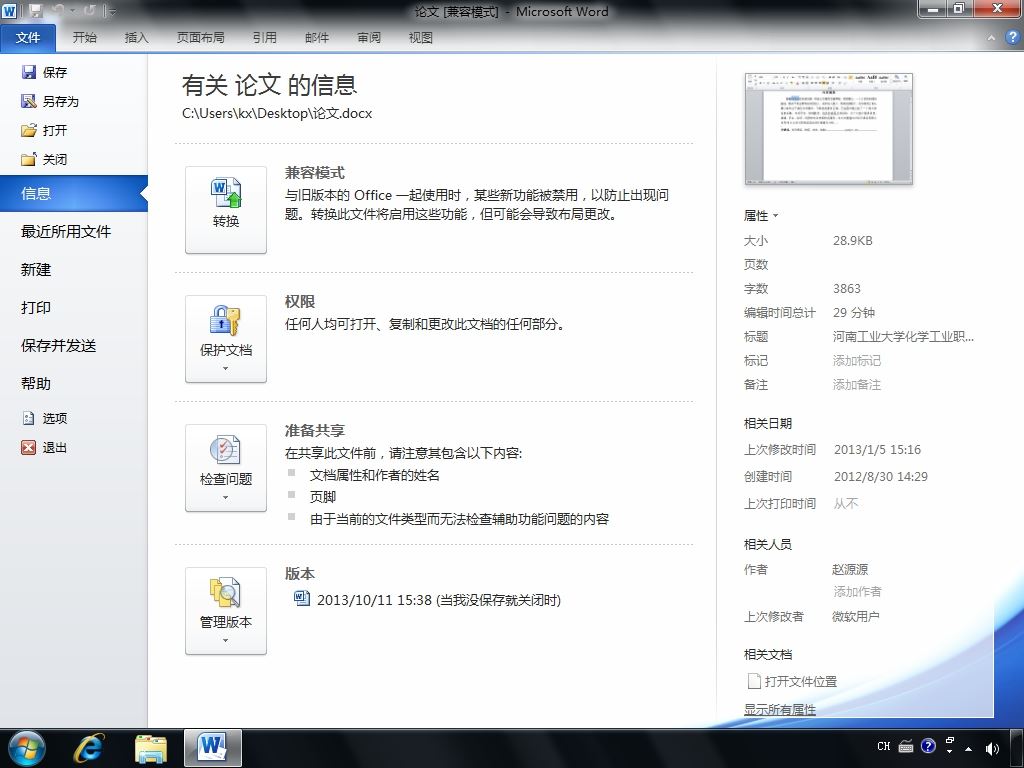Switch to the Insert 插入 ribbon tab
The image size is (1024, 768).
[136, 37]
